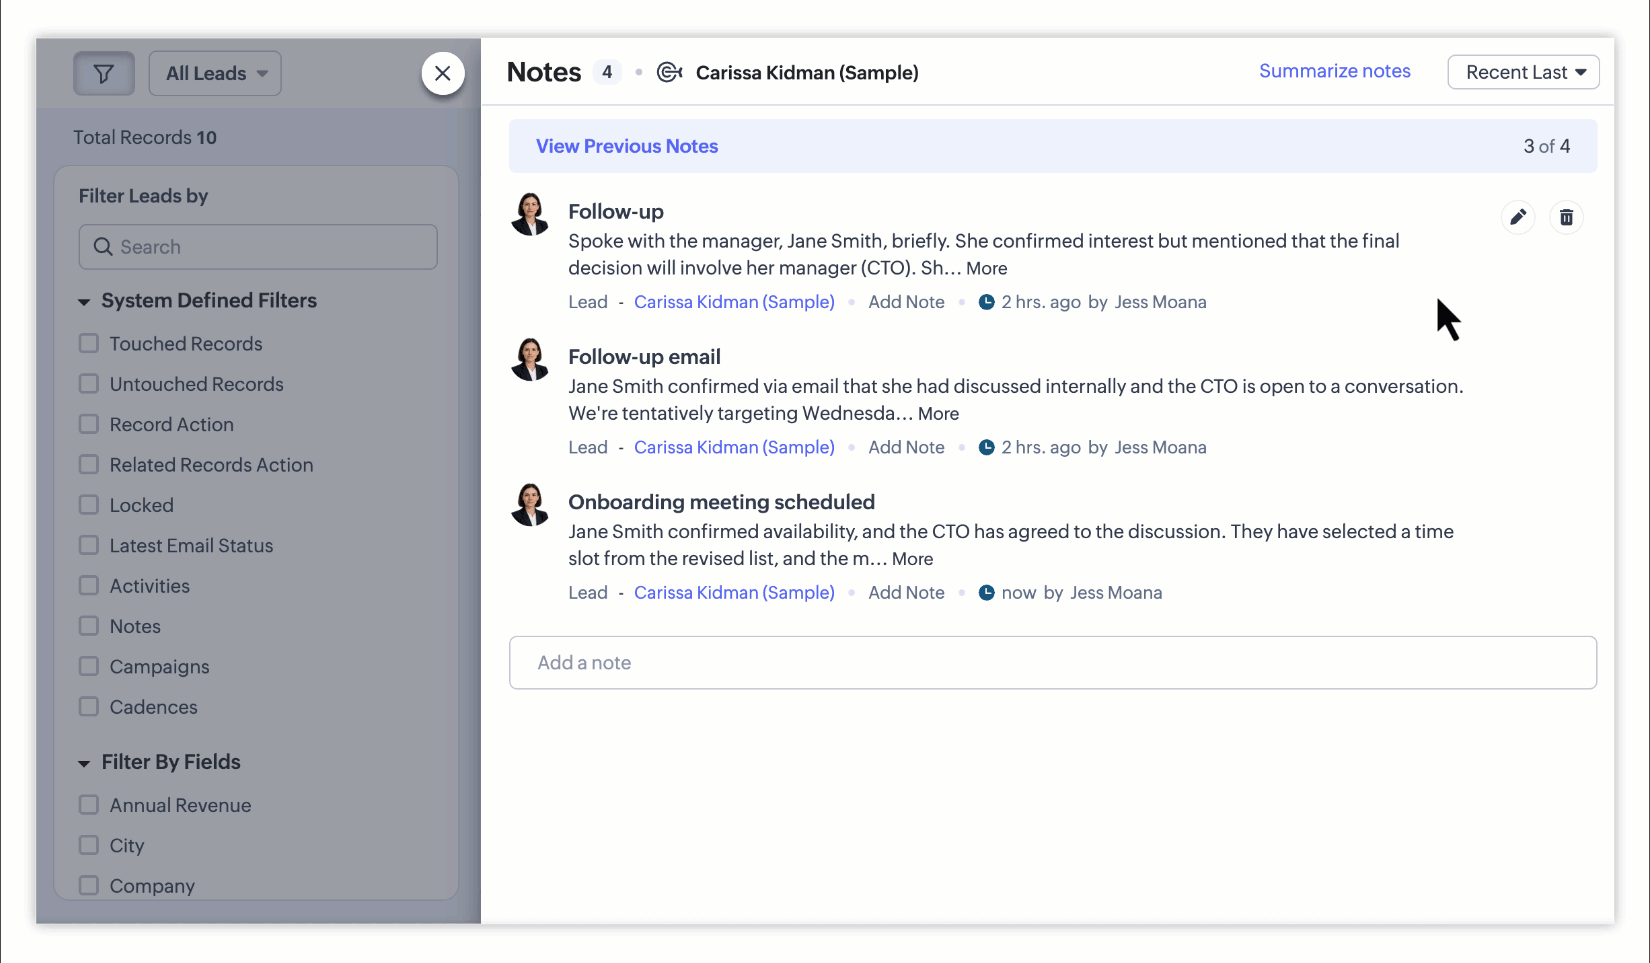Click the avatar on Onboarding meeting scheduled note
Viewport: 1650px width, 963px height.
530,505
